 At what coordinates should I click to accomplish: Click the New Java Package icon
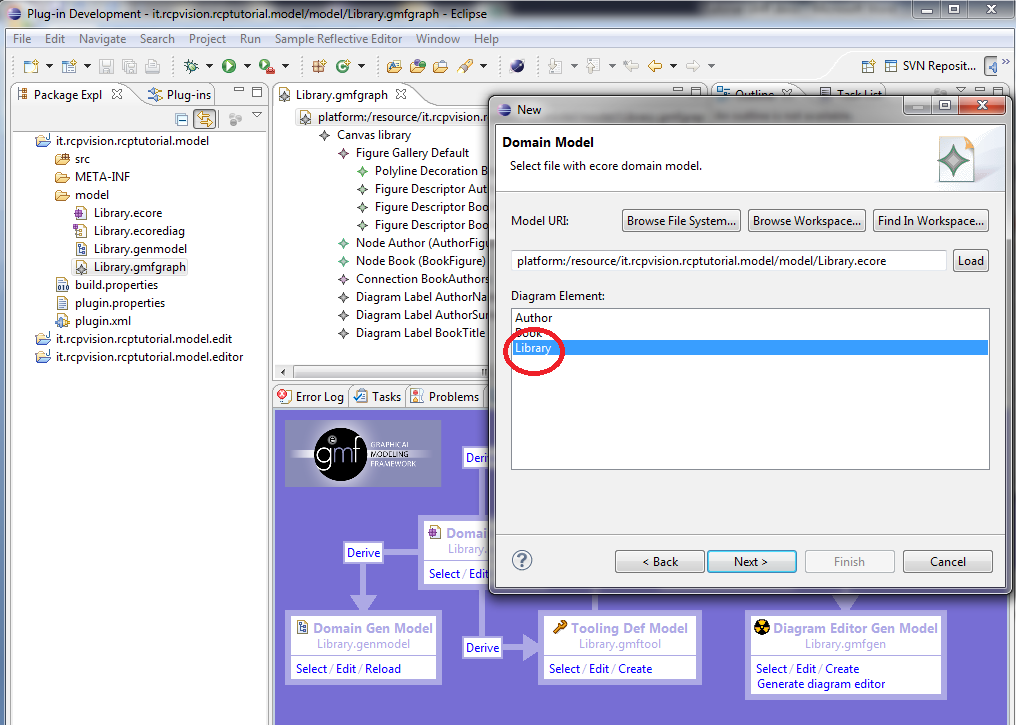tap(319, 66)
